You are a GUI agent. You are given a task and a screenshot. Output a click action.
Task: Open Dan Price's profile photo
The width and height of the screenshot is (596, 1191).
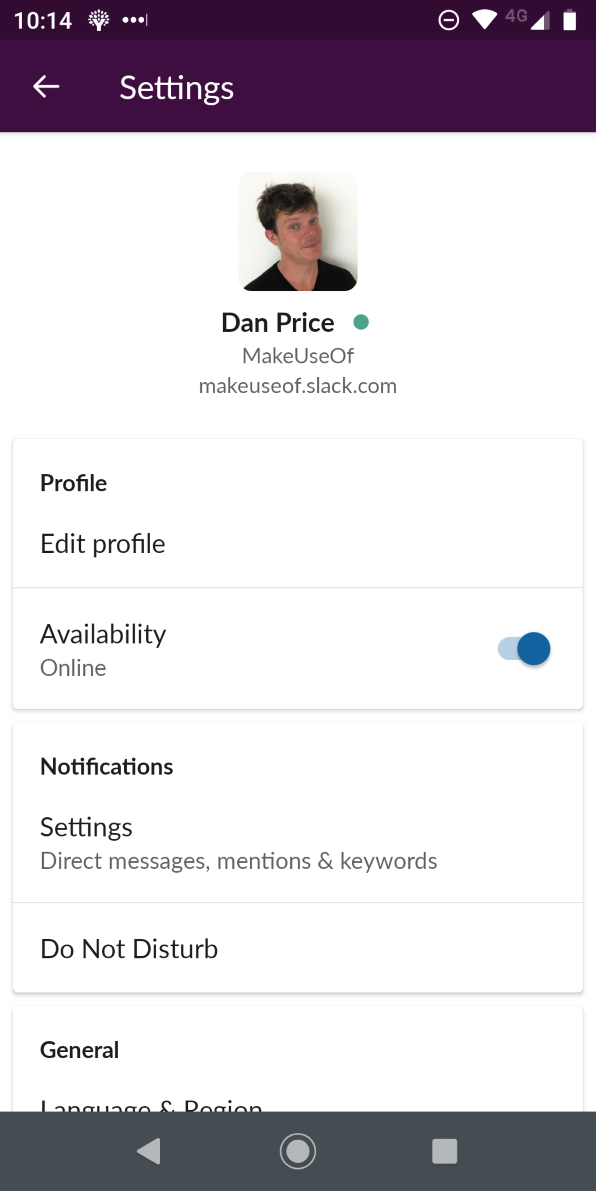[x=297, y=230]
